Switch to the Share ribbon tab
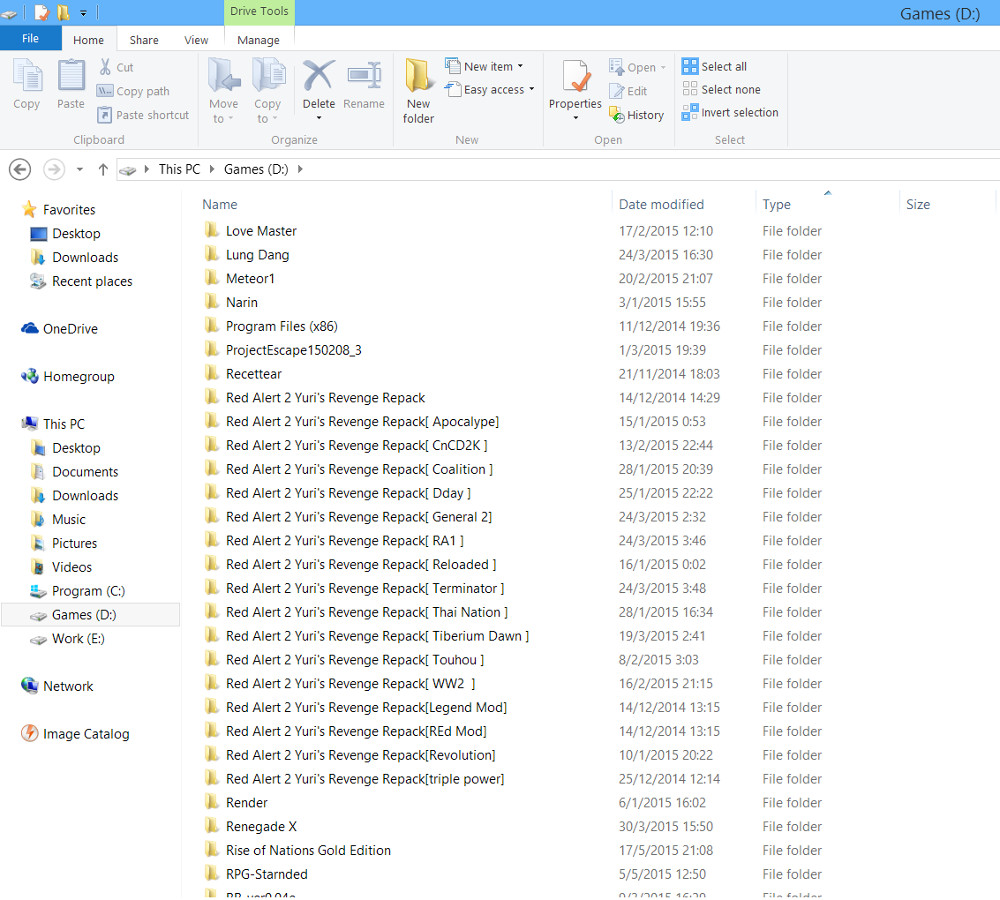This screenshot has width=1000, height=900. [x=144, y=40]
